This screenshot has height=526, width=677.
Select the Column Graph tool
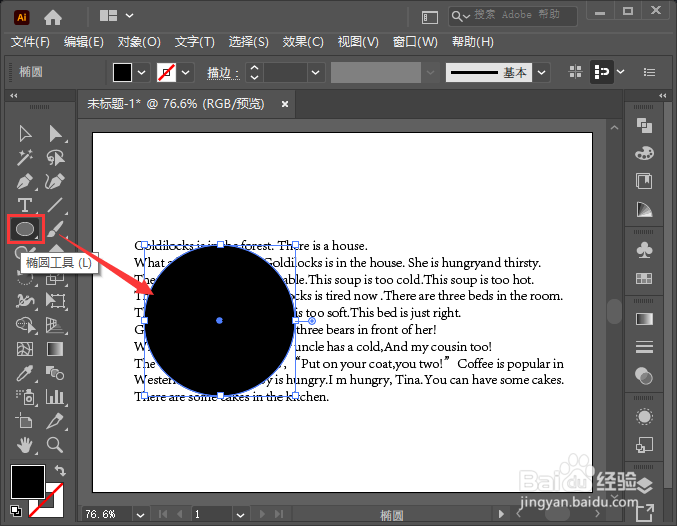pyautogui.click(x=55, y=396)
